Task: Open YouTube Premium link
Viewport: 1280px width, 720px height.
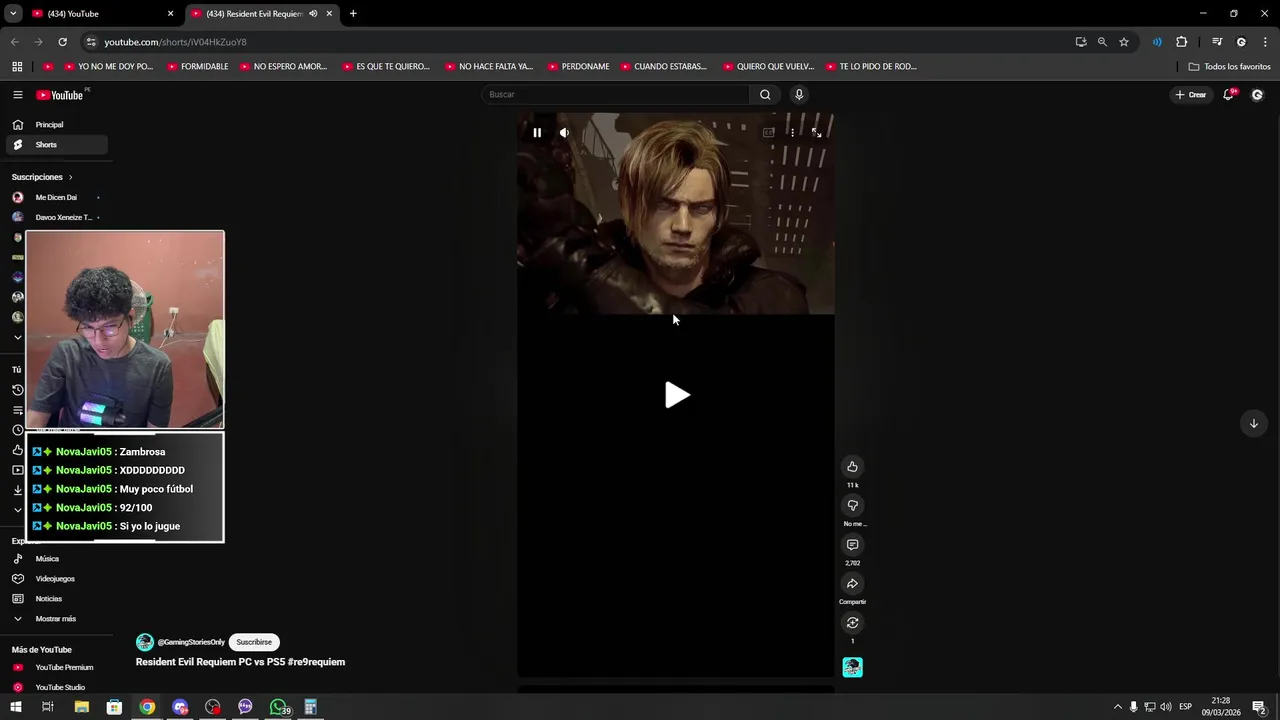Action: 56,667
